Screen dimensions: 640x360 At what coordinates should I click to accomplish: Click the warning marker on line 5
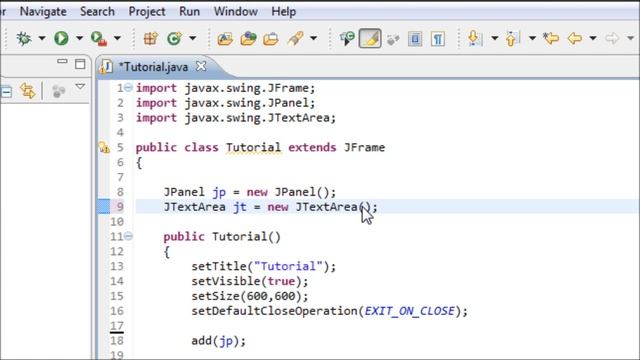[x=104, y=147]
